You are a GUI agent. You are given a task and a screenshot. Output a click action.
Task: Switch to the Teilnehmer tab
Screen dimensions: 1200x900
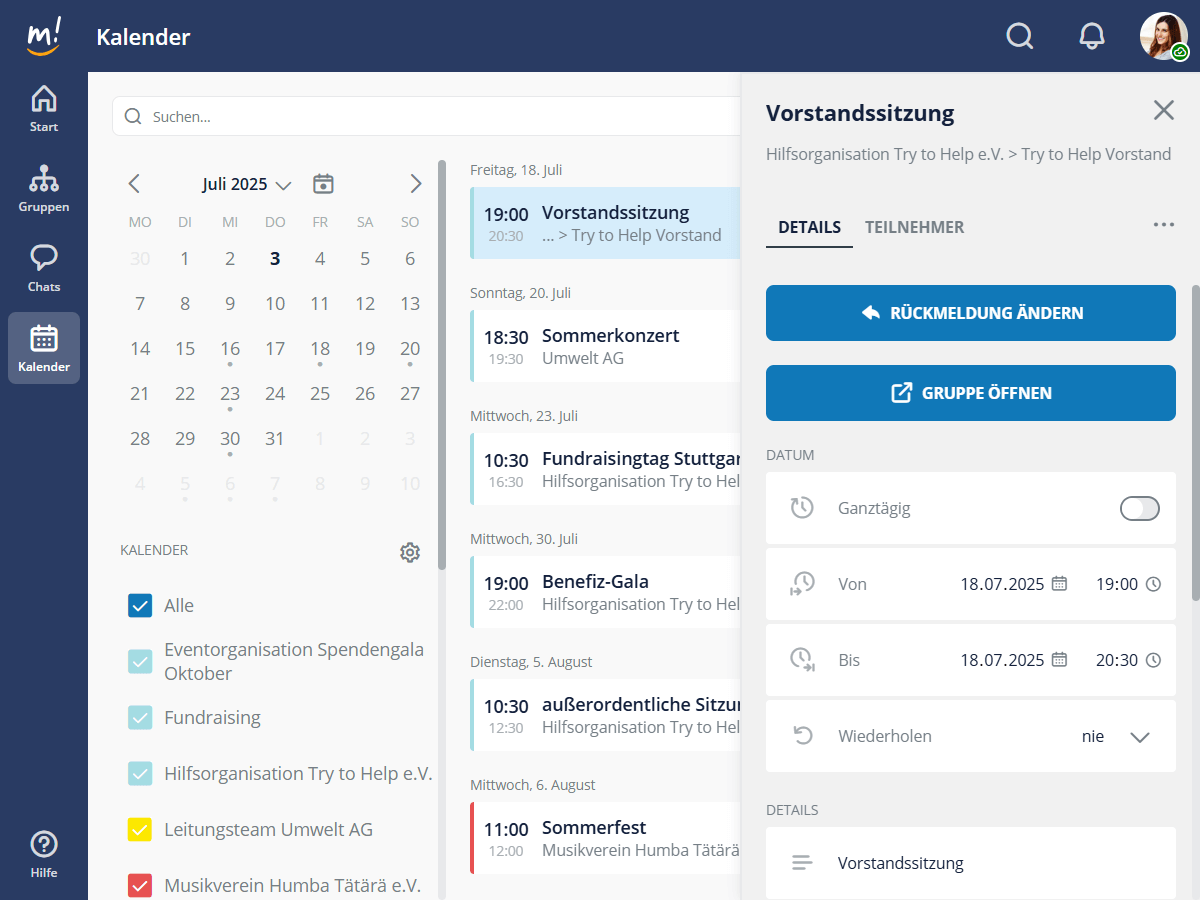click(x=914, y=227)
